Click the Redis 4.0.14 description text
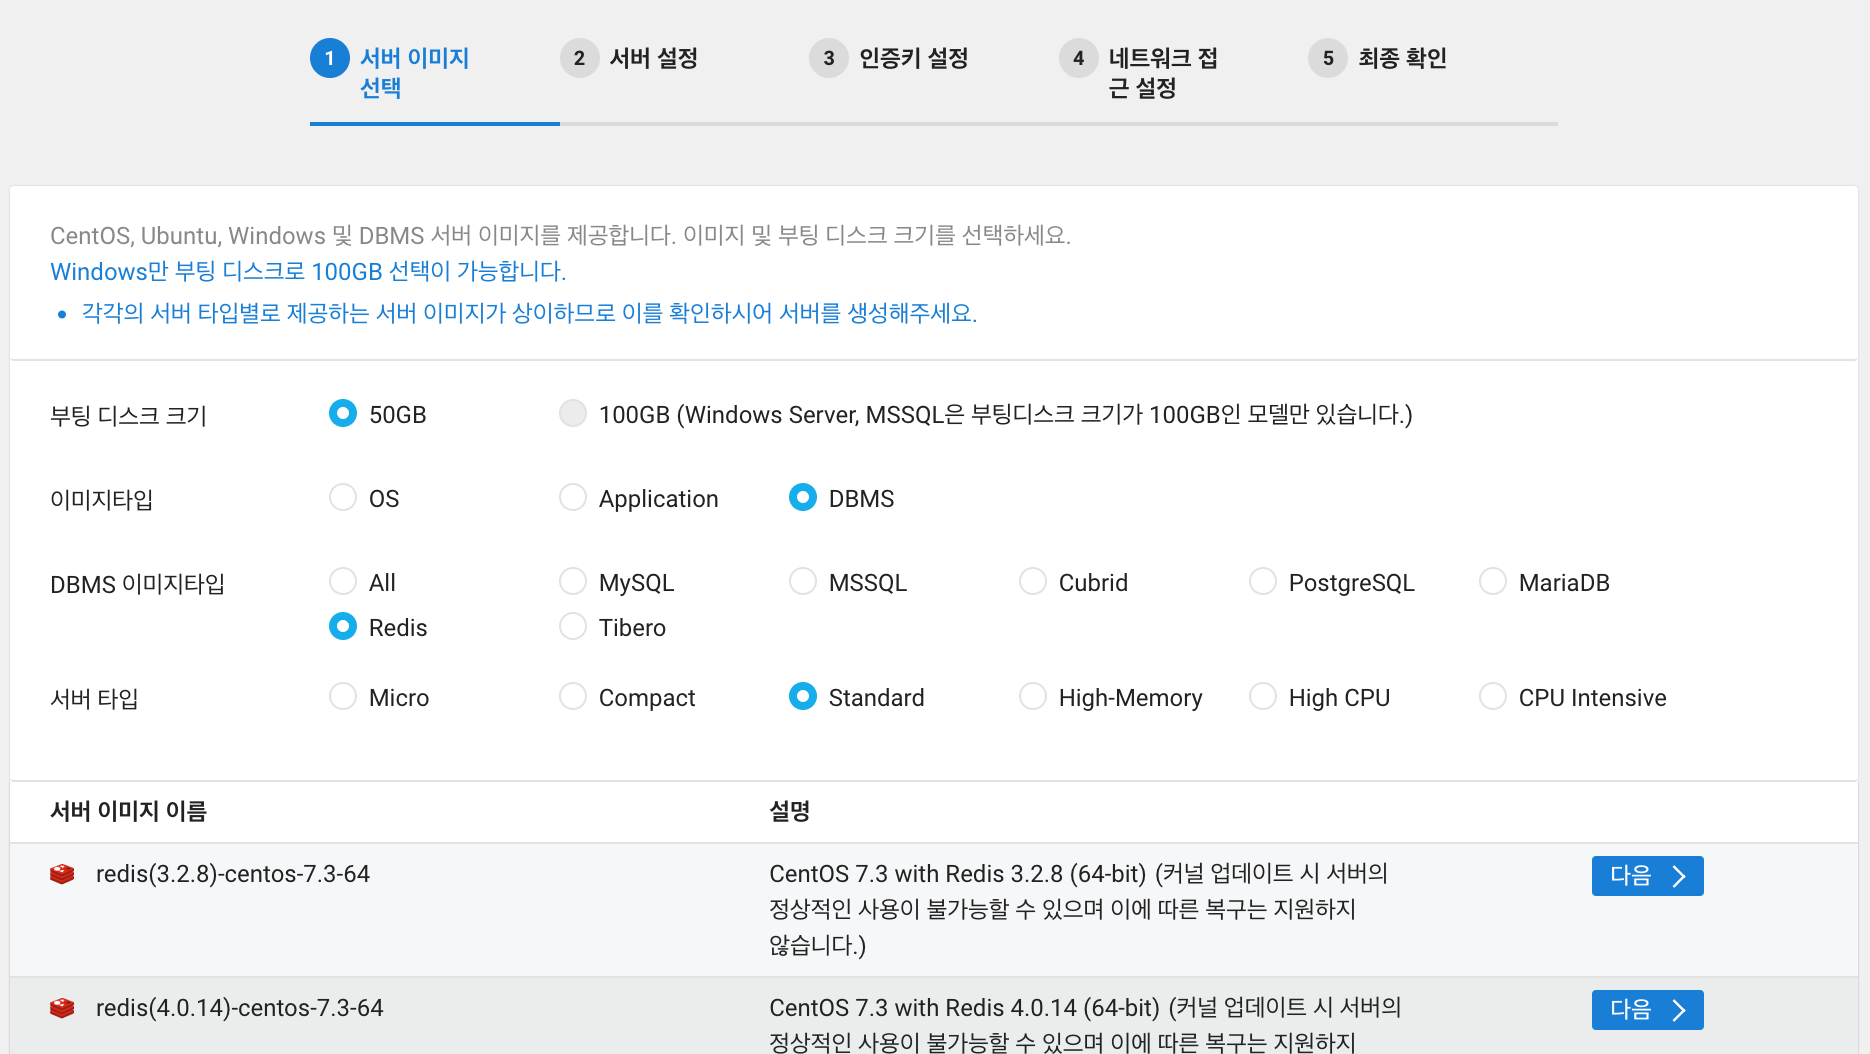Viewport: 1870px width, 1054px height. click(1085, 1023)
